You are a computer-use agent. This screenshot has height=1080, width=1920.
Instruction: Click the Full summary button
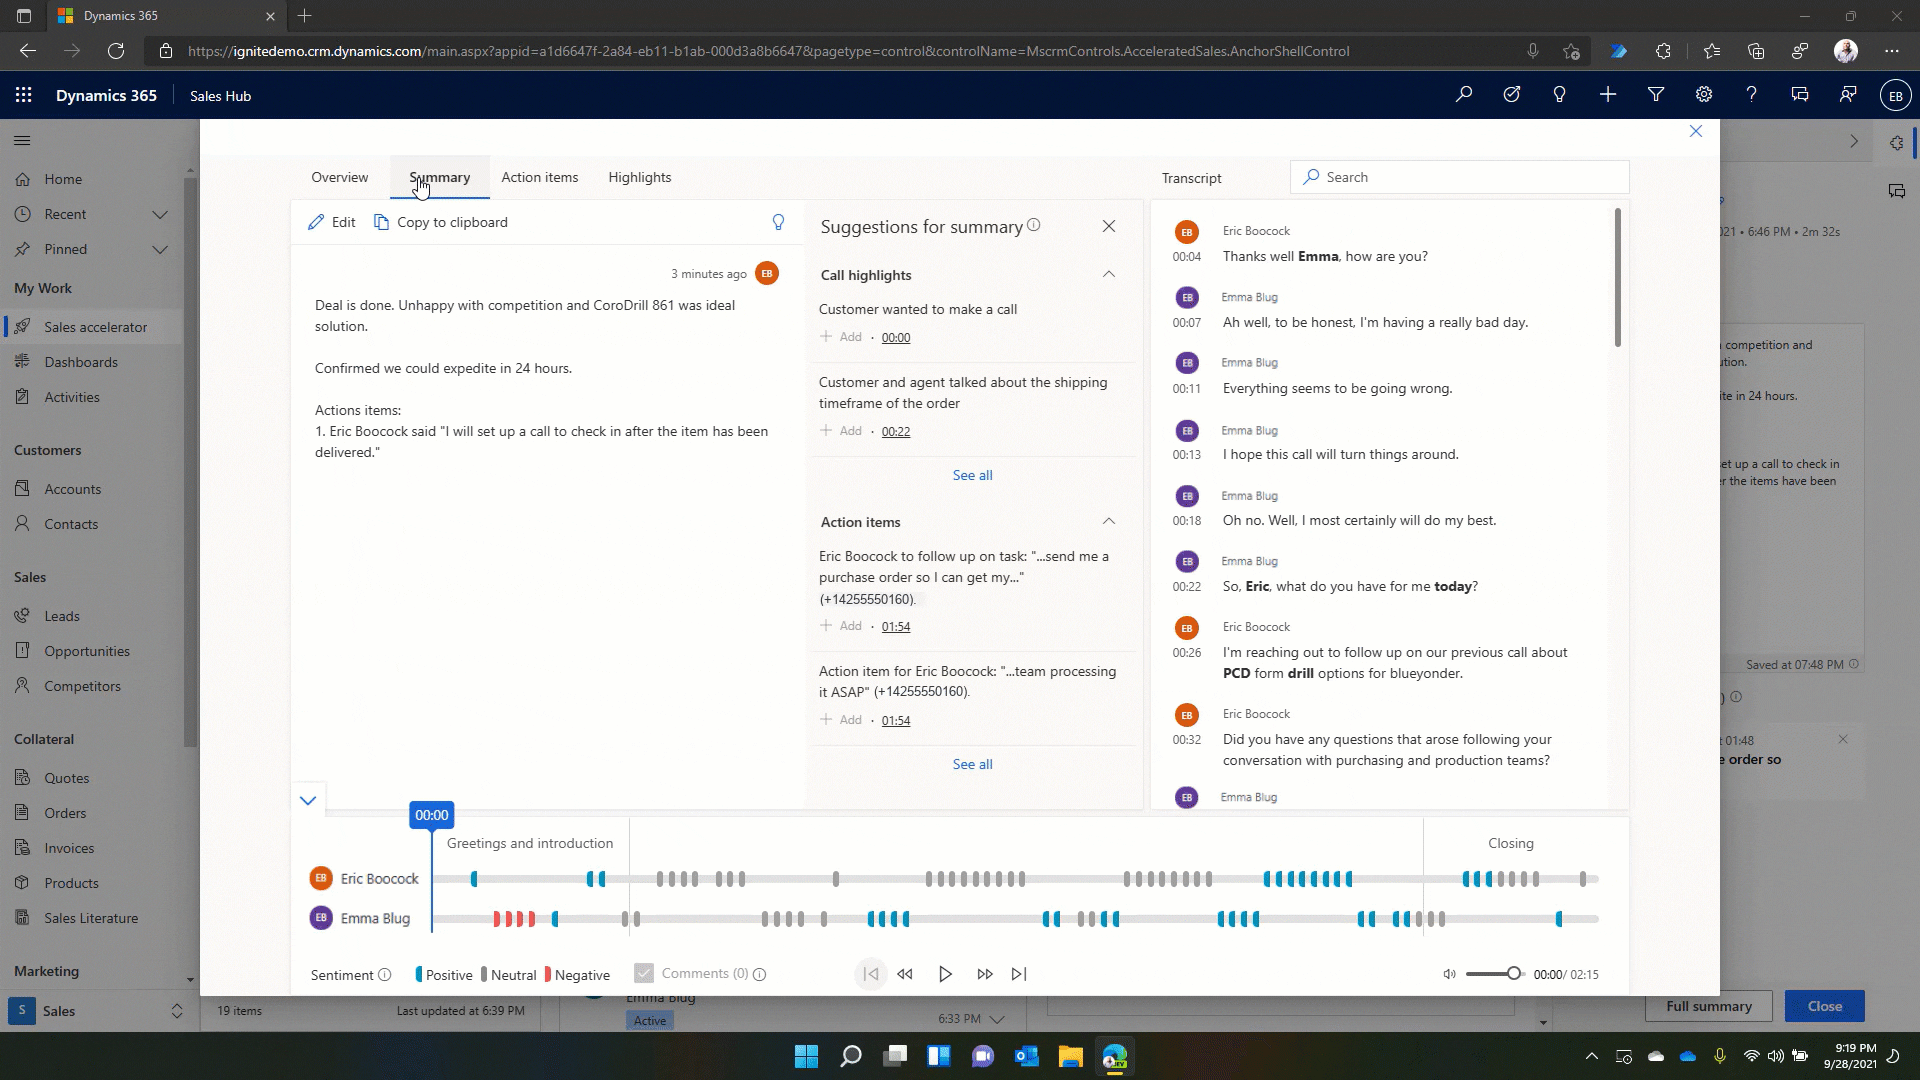pos(1709,1006)
